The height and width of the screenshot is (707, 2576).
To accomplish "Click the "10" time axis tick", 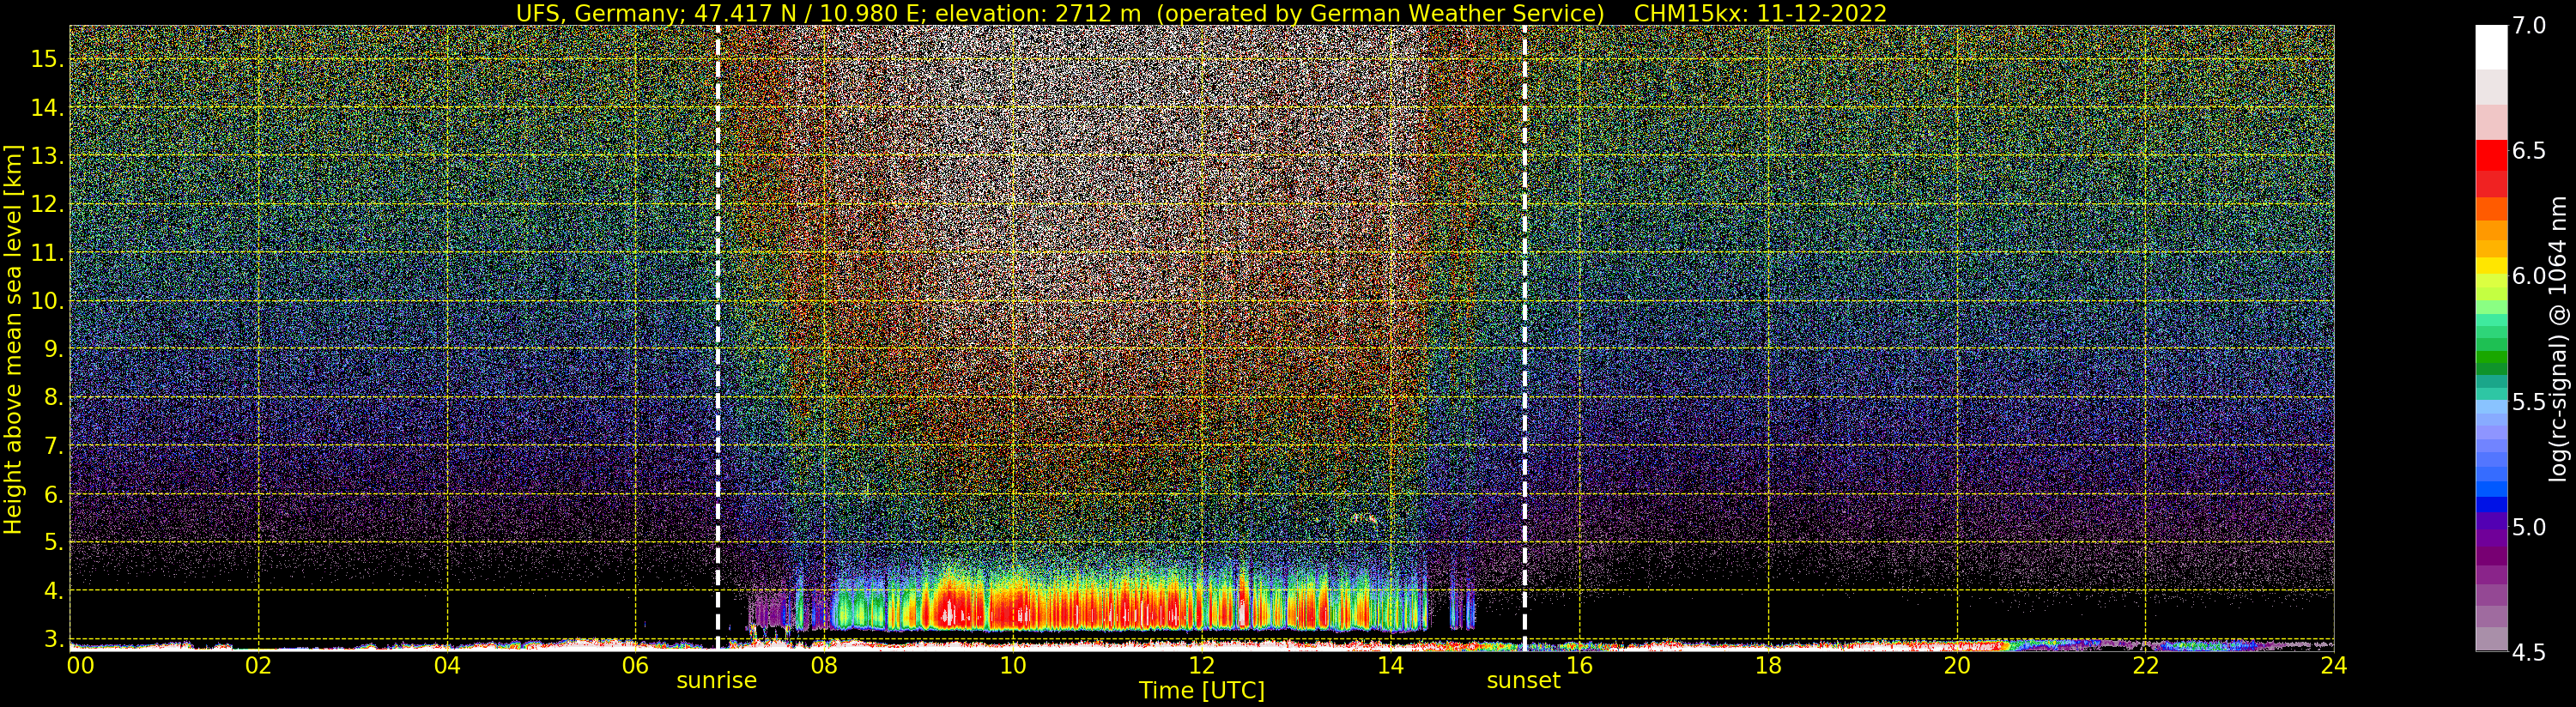I will tap(1013, 666).
